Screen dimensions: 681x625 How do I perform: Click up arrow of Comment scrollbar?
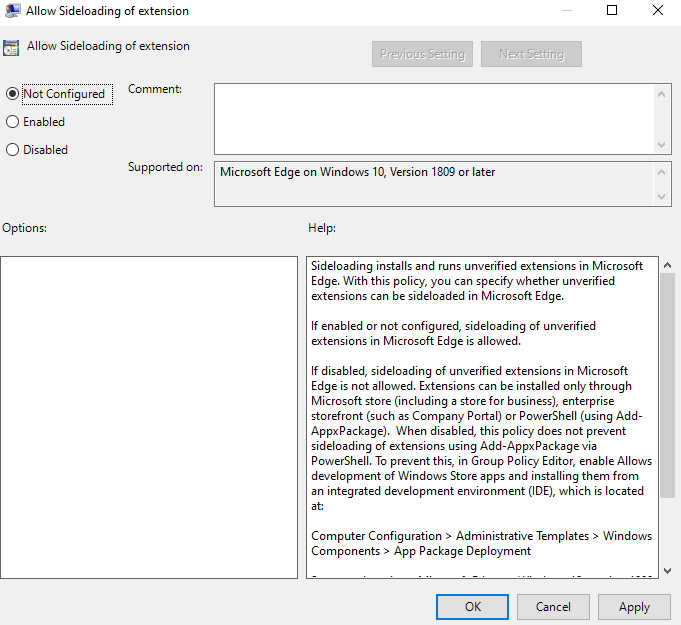point(661,94)
